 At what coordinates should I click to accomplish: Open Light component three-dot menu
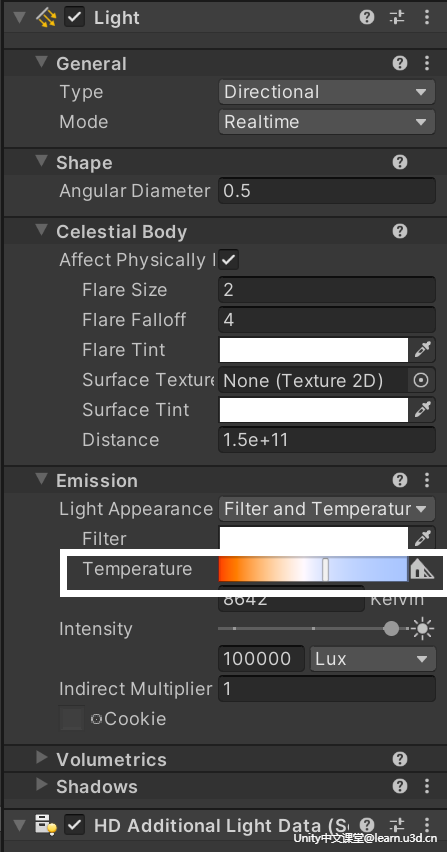[427, 17]
